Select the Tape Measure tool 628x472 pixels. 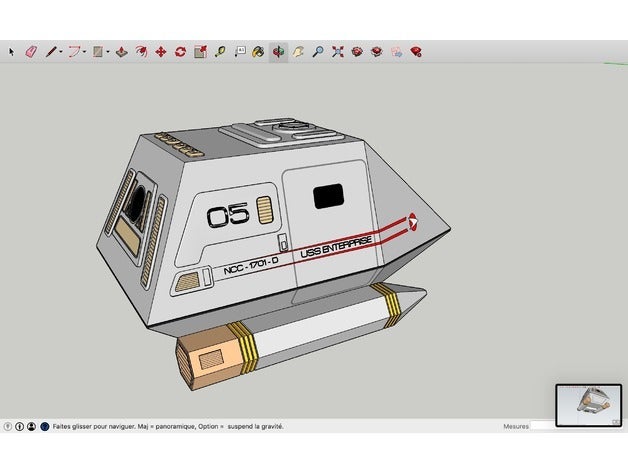point(220,52)
